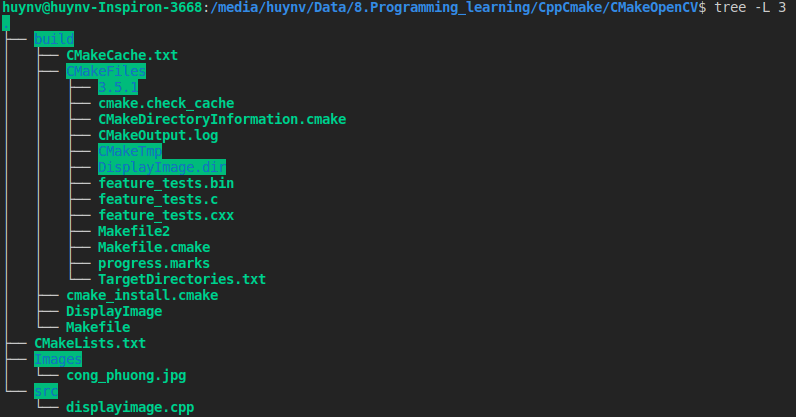Click the highlighted Images directory
This screenshot has height=417, width=796.
click(x=58, y=359)
